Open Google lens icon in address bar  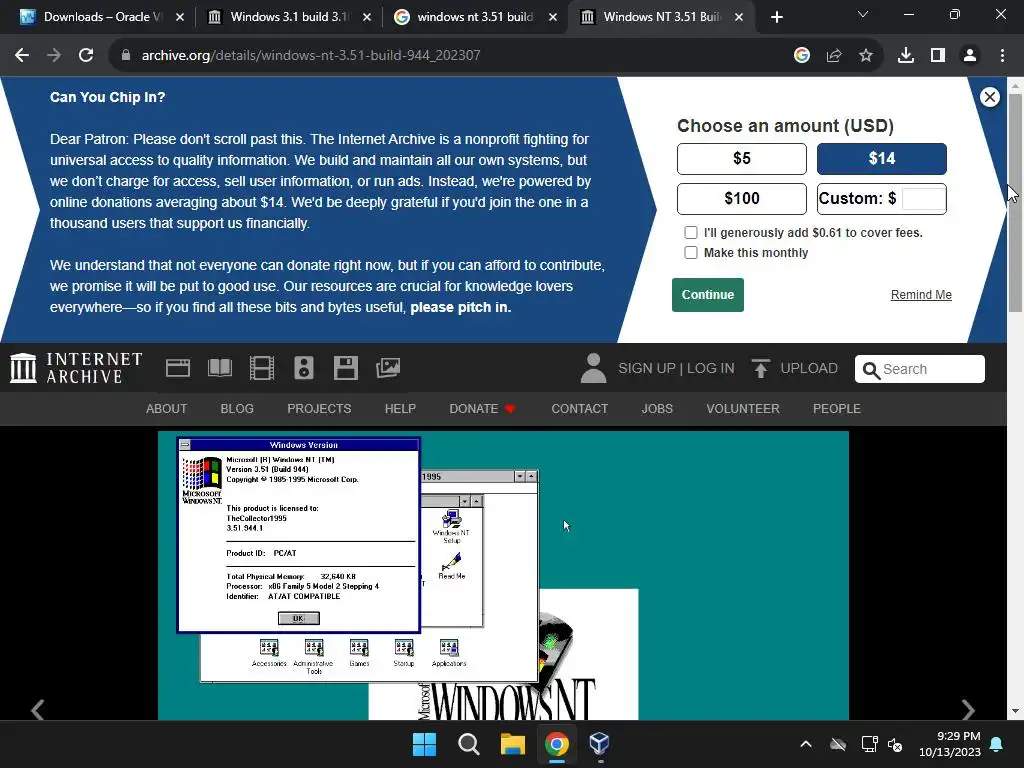tap(802, 56)
